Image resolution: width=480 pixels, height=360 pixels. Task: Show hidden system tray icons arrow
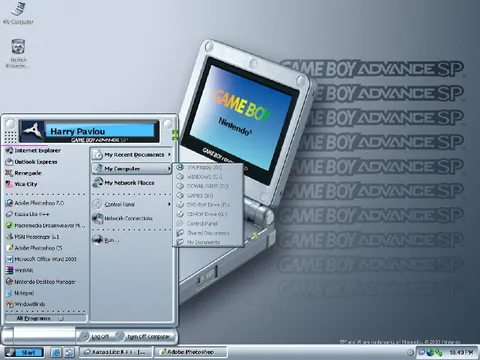410,352
